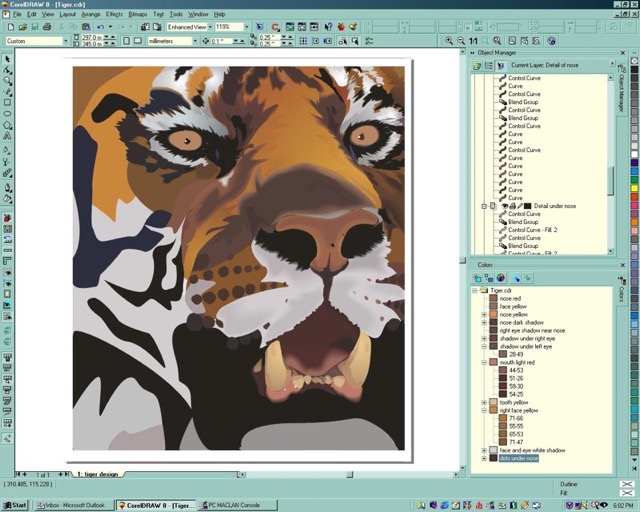
Task: Open the Arrange menu
Action: click(91, 14)
